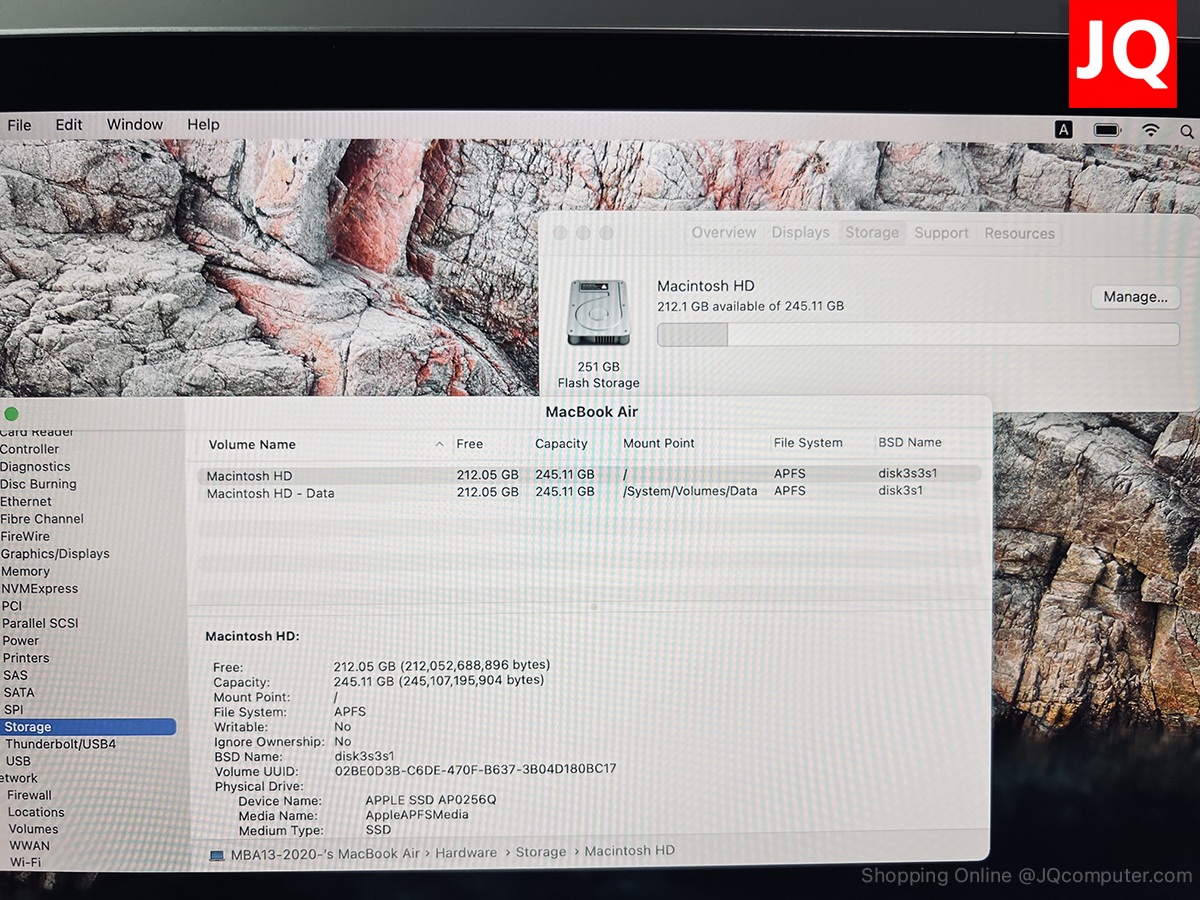The height and width of the screenshot is (900, 1200).
Task: Click the storage usage bar
Action: [918, 334]
